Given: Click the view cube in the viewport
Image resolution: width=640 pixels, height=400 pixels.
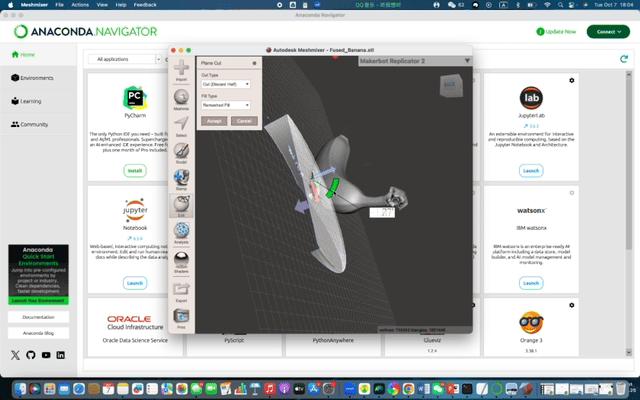Looking at the screenshot, I should [450, 85].
